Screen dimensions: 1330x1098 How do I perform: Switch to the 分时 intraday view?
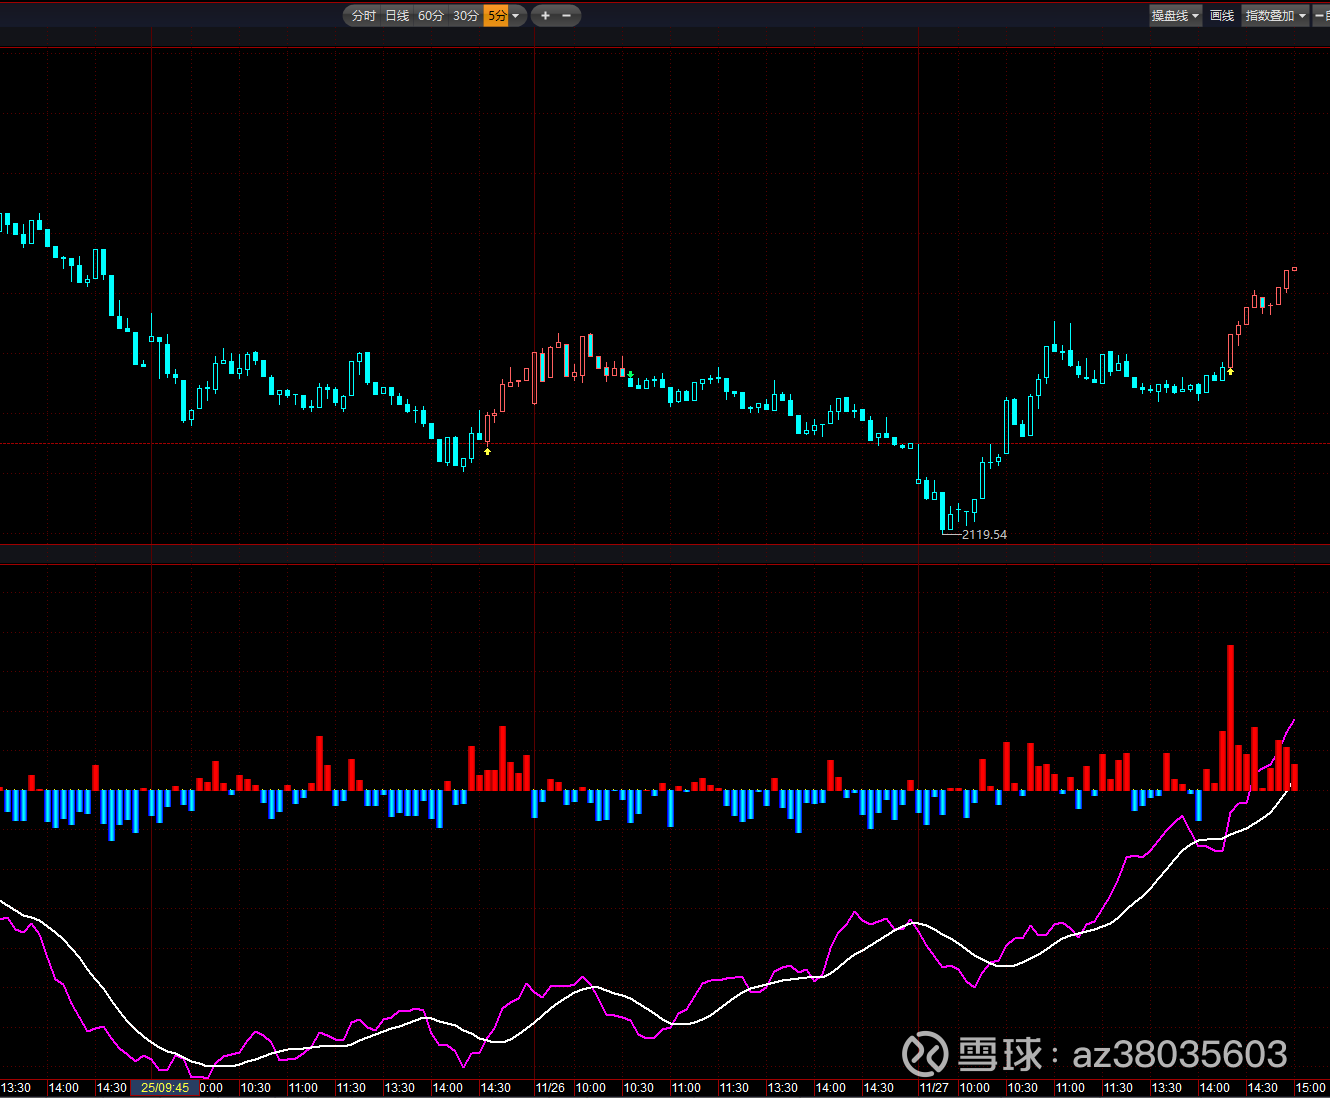point(364,16)
